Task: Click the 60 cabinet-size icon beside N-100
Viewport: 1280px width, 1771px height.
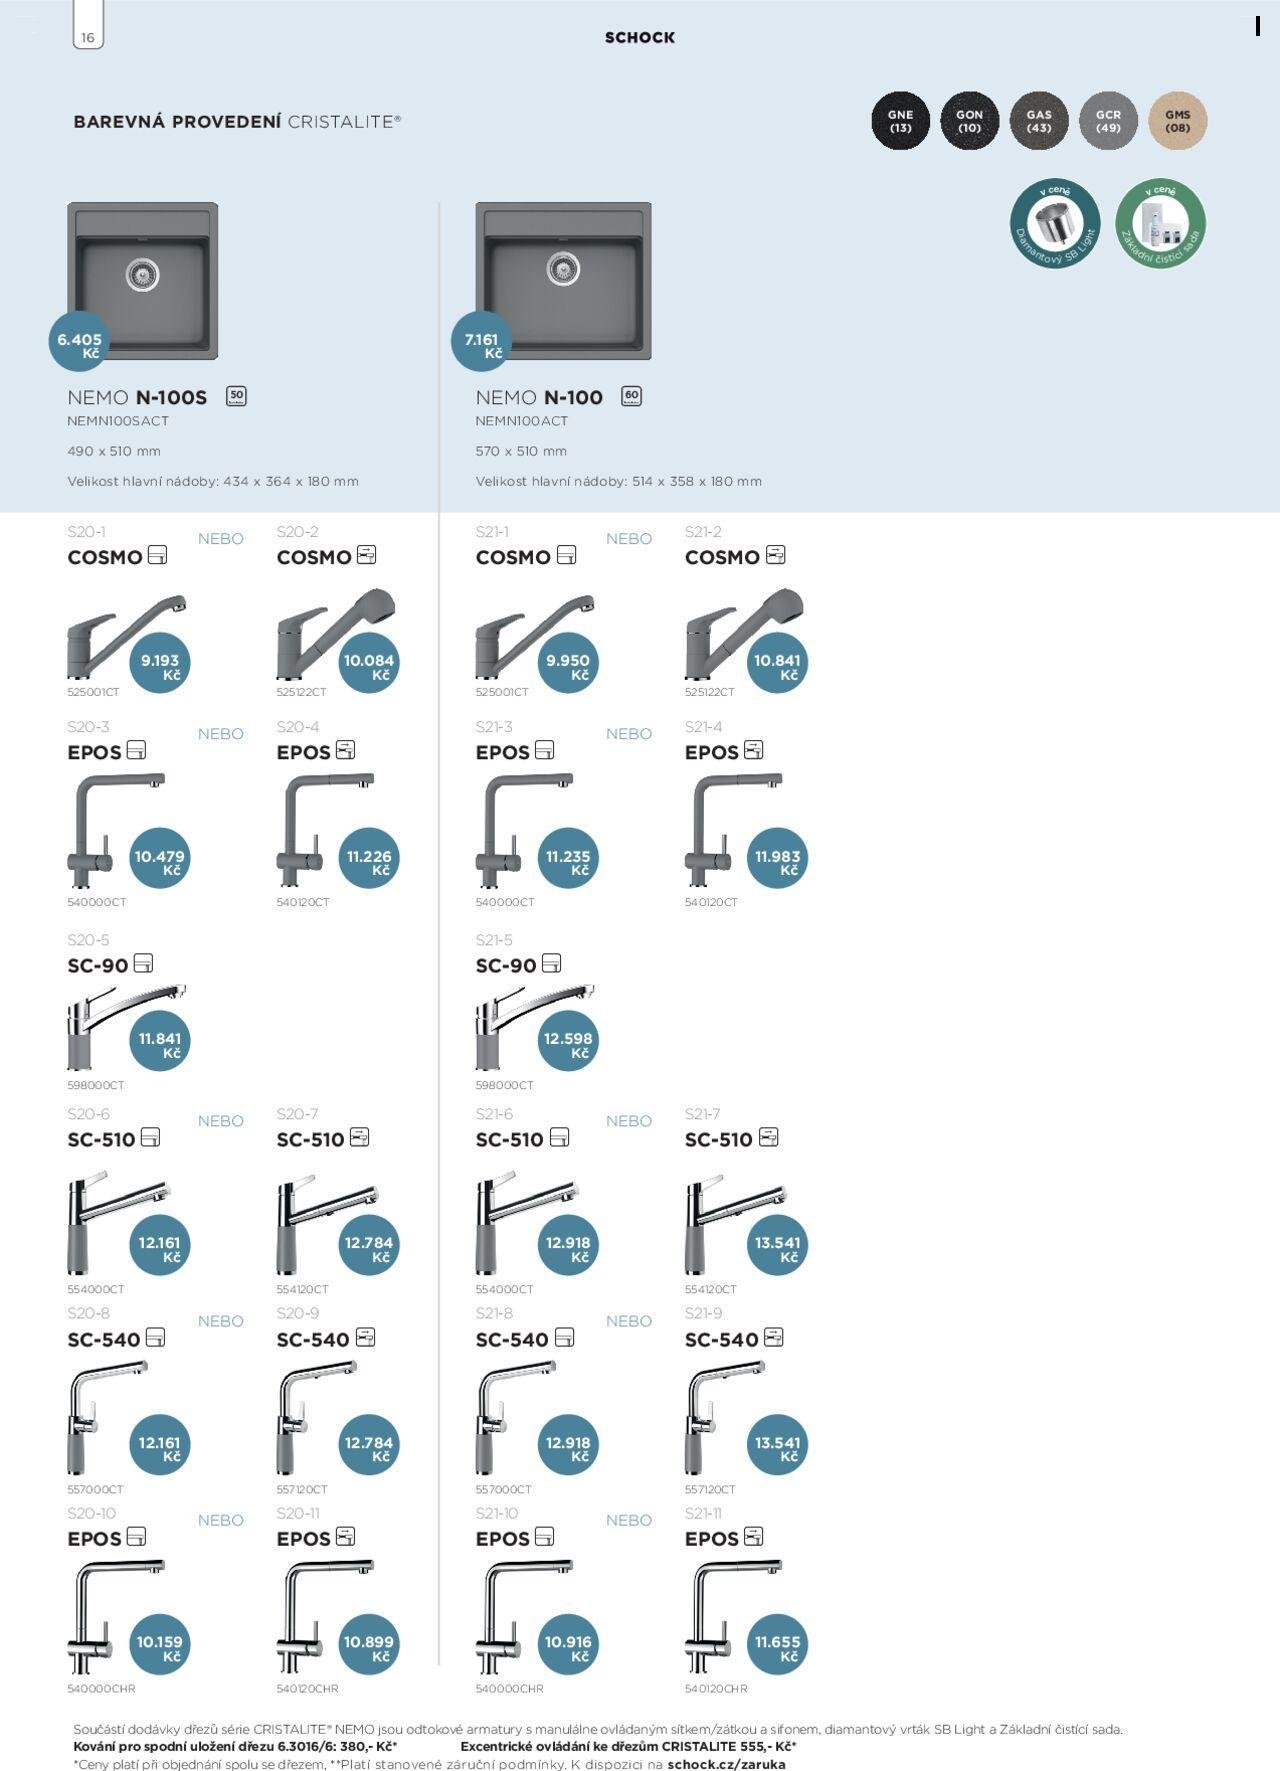Action: tap(631, 396)
